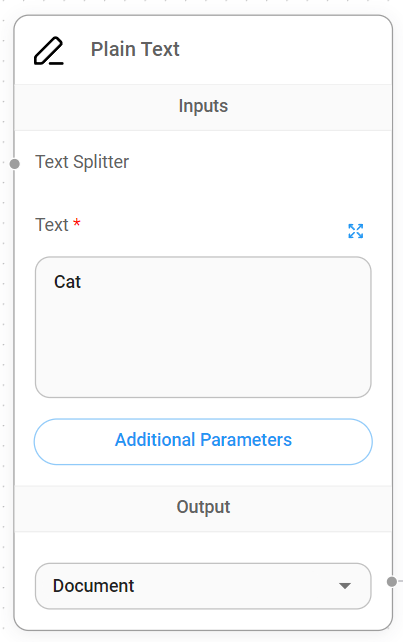Focus the empty area of Text input box
The width and height of the screenshot is (403, 642).
click(203, 344)
